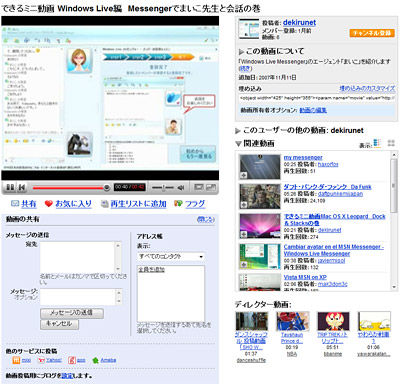Adjust the player volume slider
The width and height of the screenshot is (400, 384).
(x=163, y=188)
